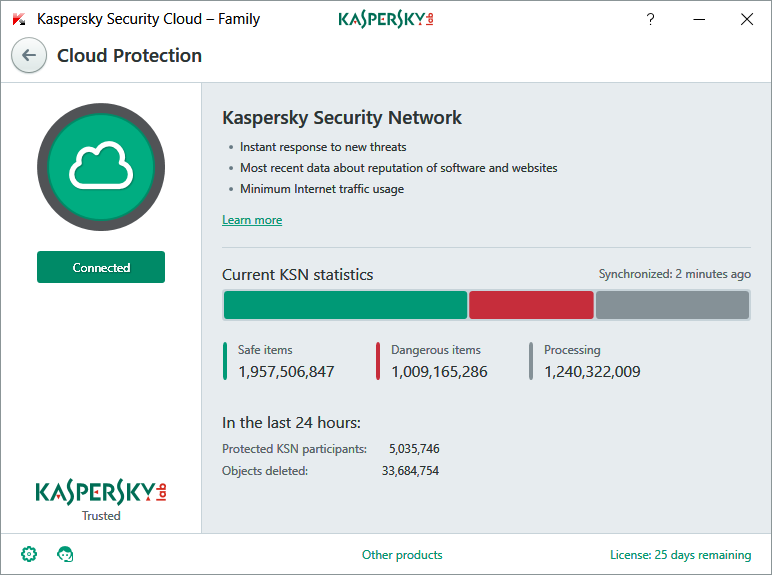Open the Learn more link
772x575 pixels.
252,220
